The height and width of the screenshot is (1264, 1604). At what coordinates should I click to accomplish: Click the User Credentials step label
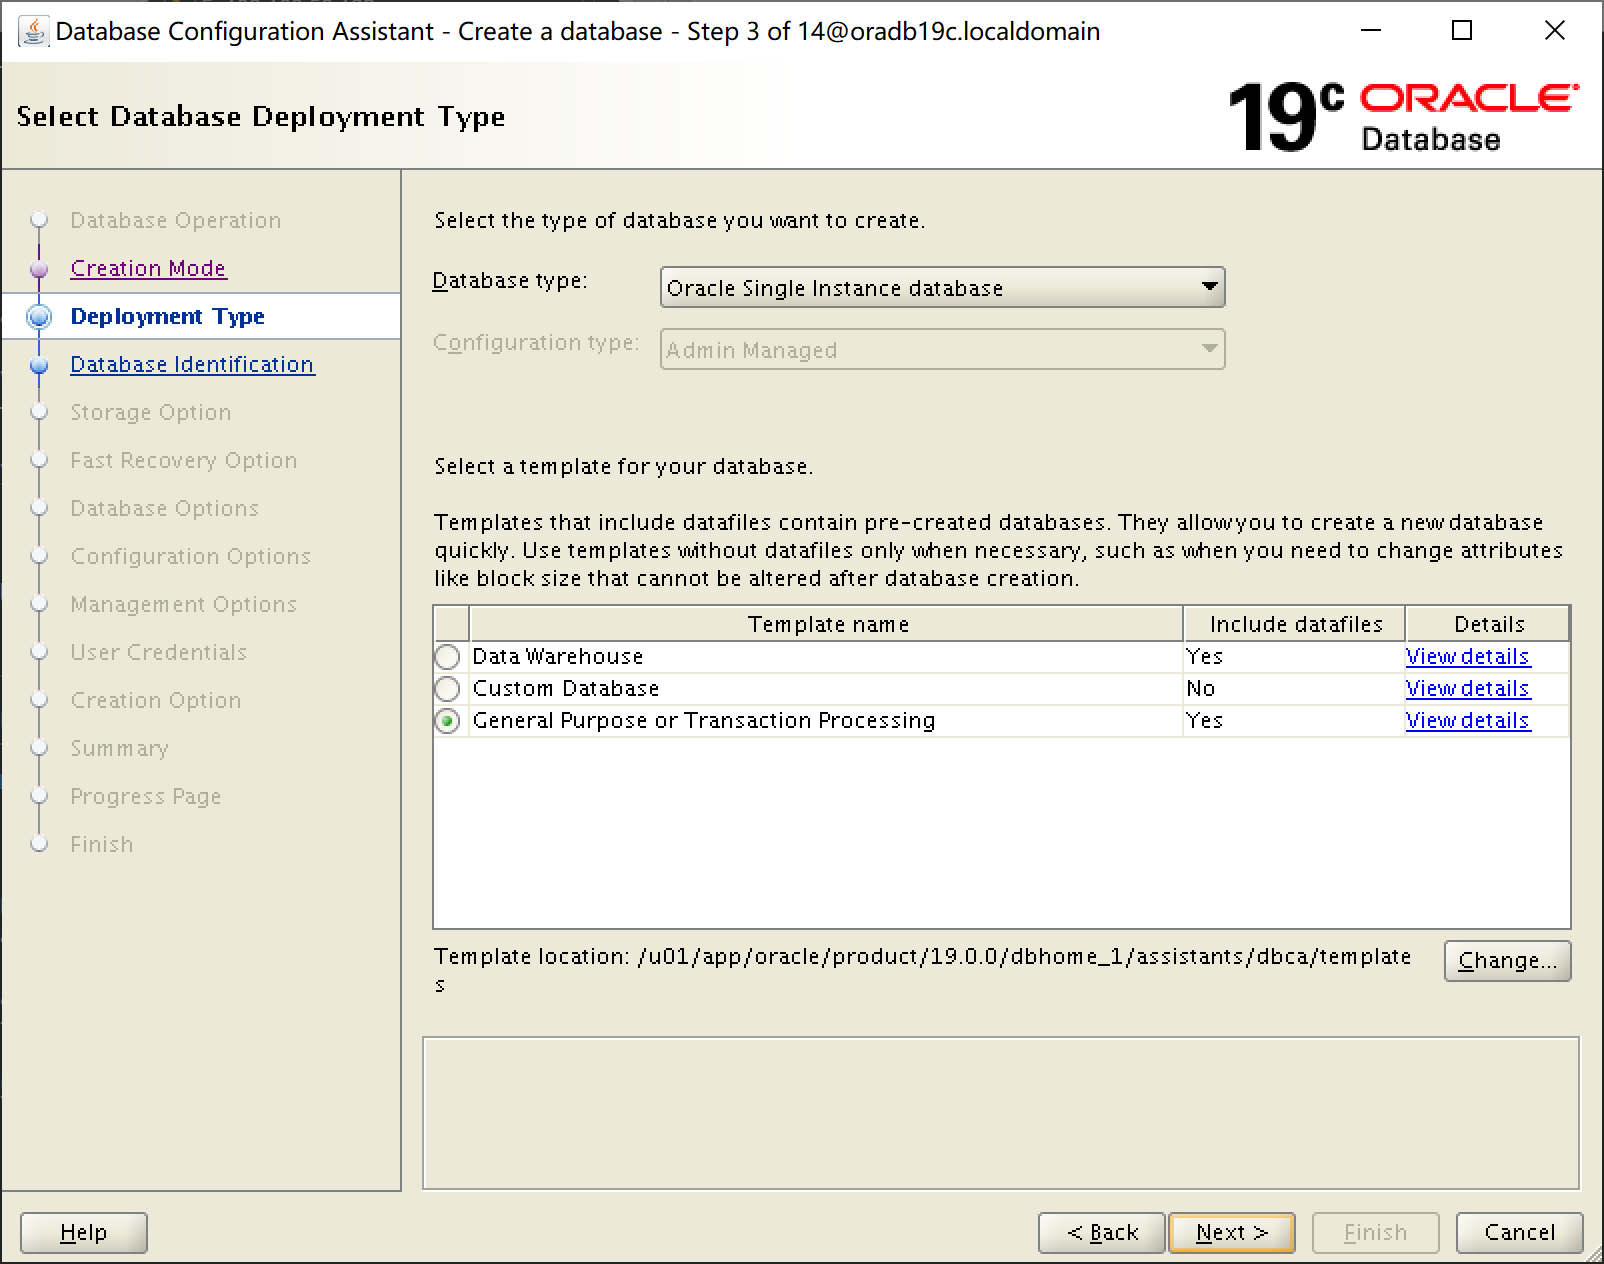click(158, 652)
